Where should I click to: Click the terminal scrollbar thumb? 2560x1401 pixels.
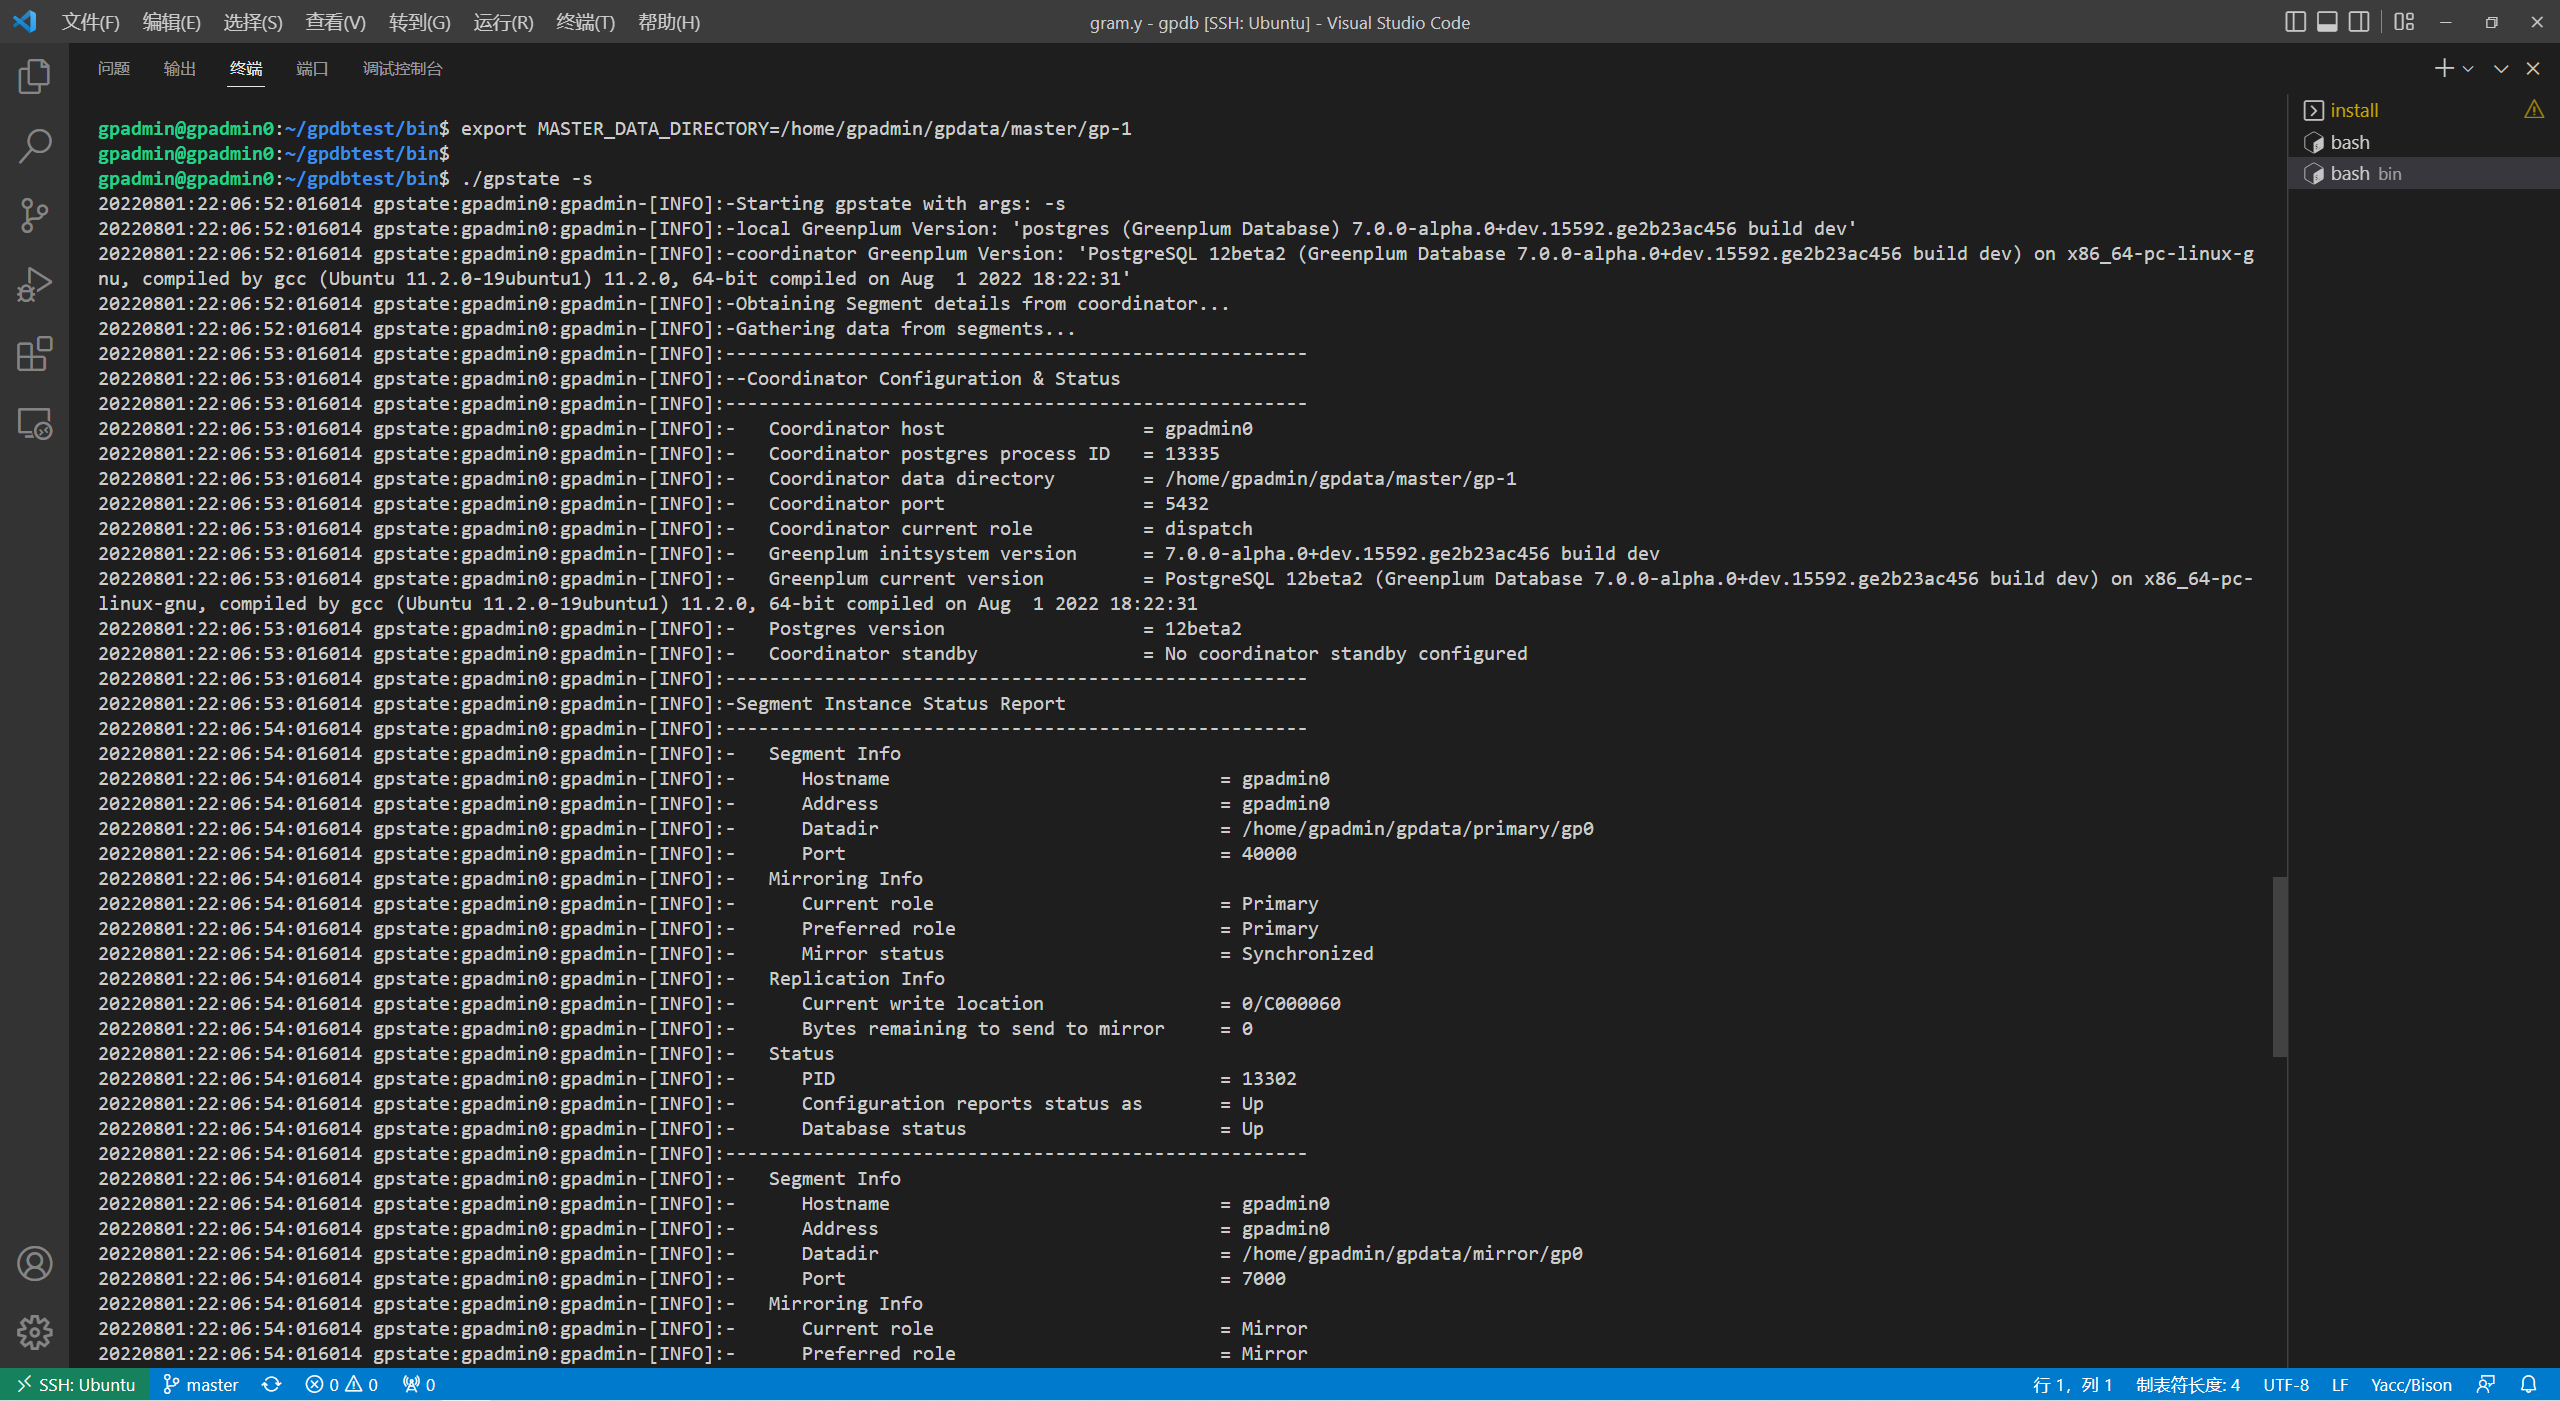[2279, 966]
